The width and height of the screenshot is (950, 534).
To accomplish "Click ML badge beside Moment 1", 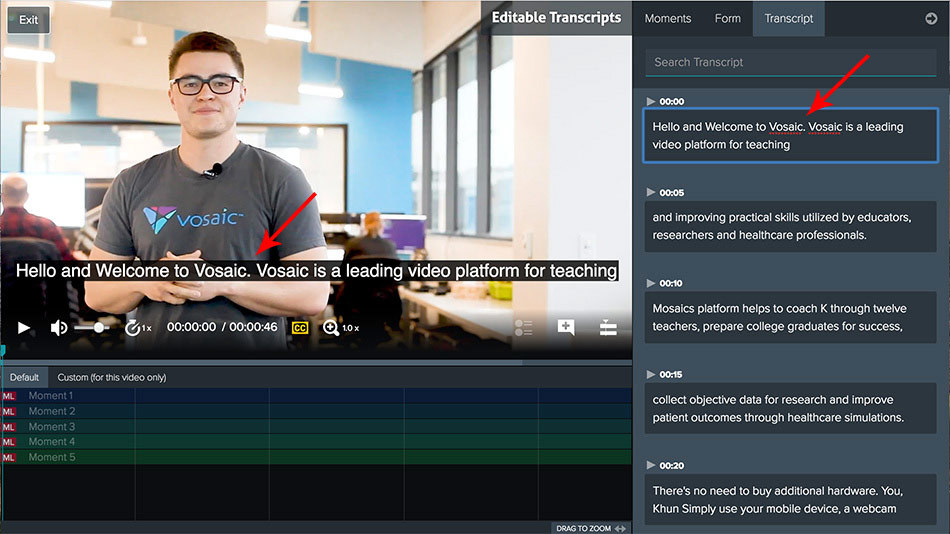I will [x=8, y=396].
